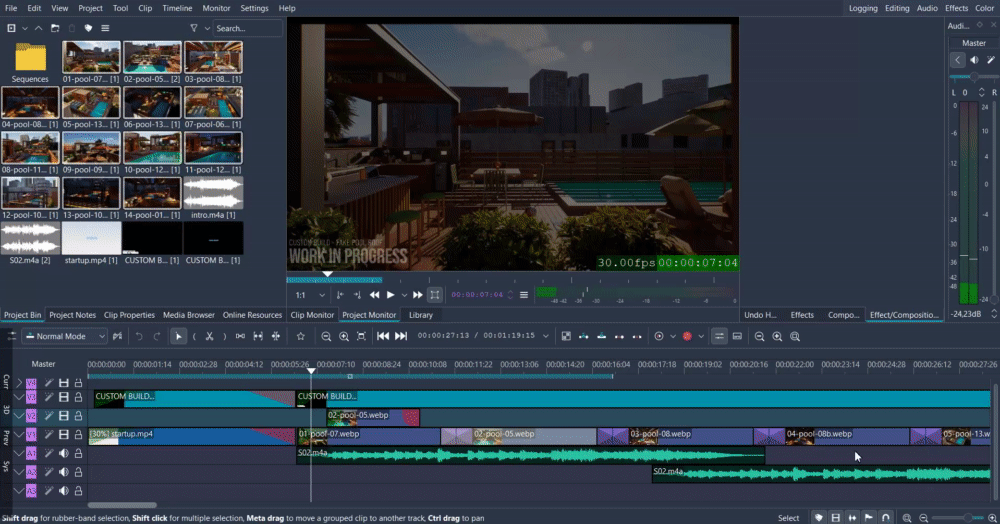
Task: Select the Razor cut tool
Action: [209, 336]
